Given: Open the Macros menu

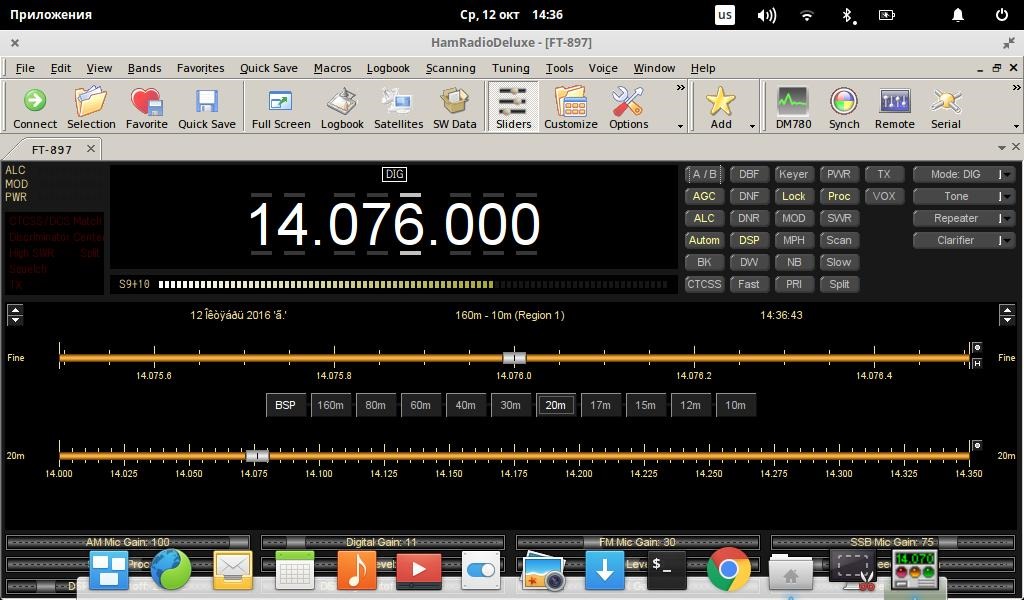Looking at the screenshot, I should click(x=332, y=68).
